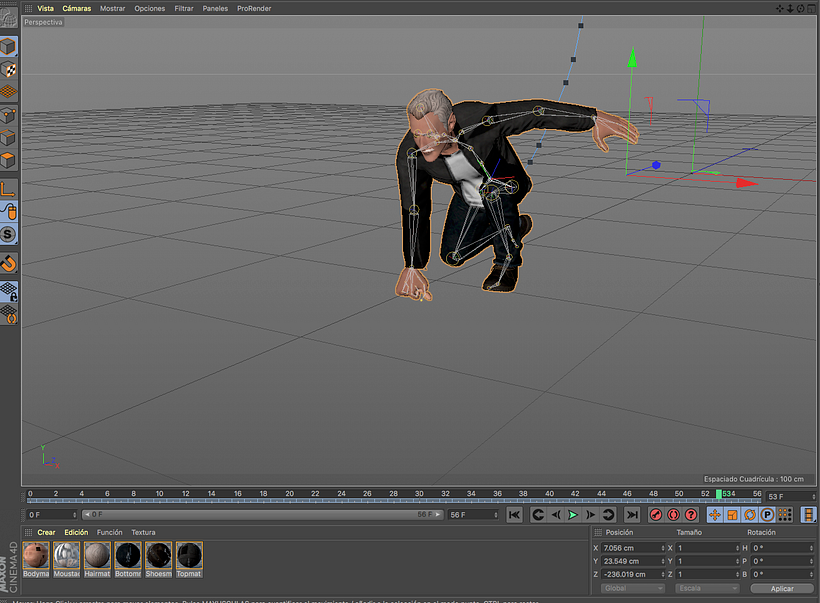
Task: Open the Planar Workplane icon
Action: [x=8, y=314]
